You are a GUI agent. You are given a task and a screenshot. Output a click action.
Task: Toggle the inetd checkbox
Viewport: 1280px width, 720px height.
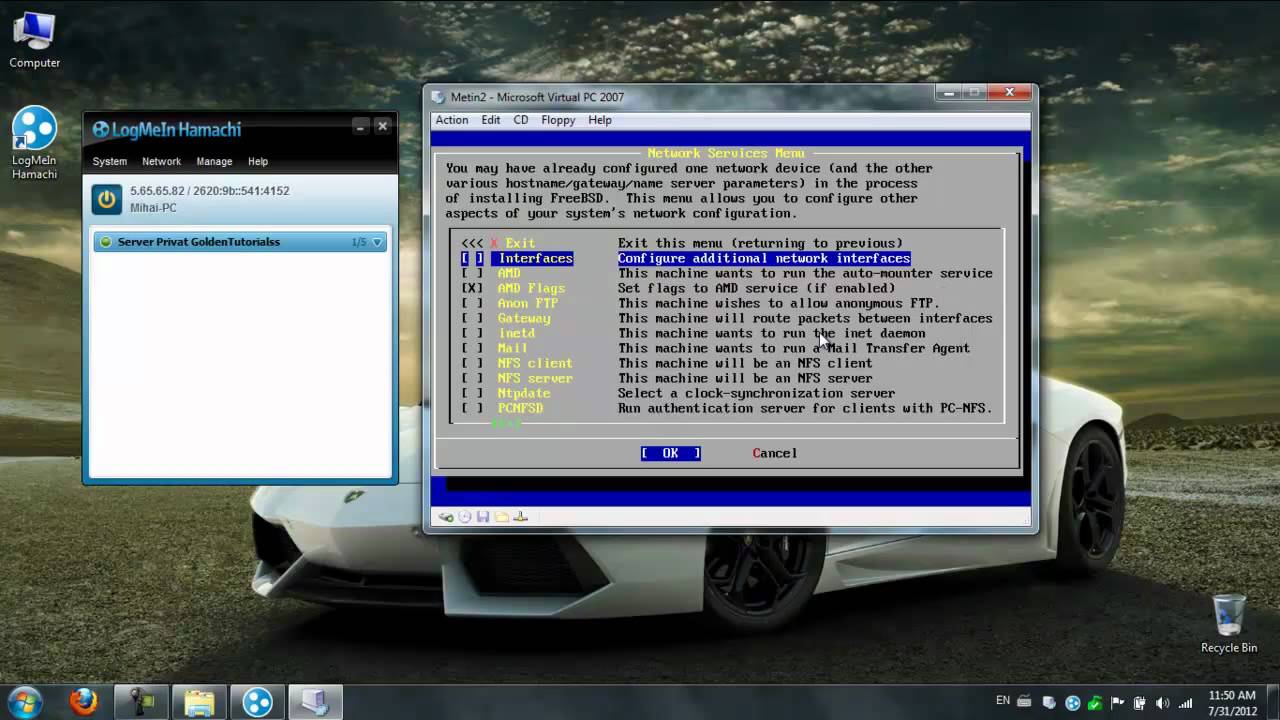point(472,333)
